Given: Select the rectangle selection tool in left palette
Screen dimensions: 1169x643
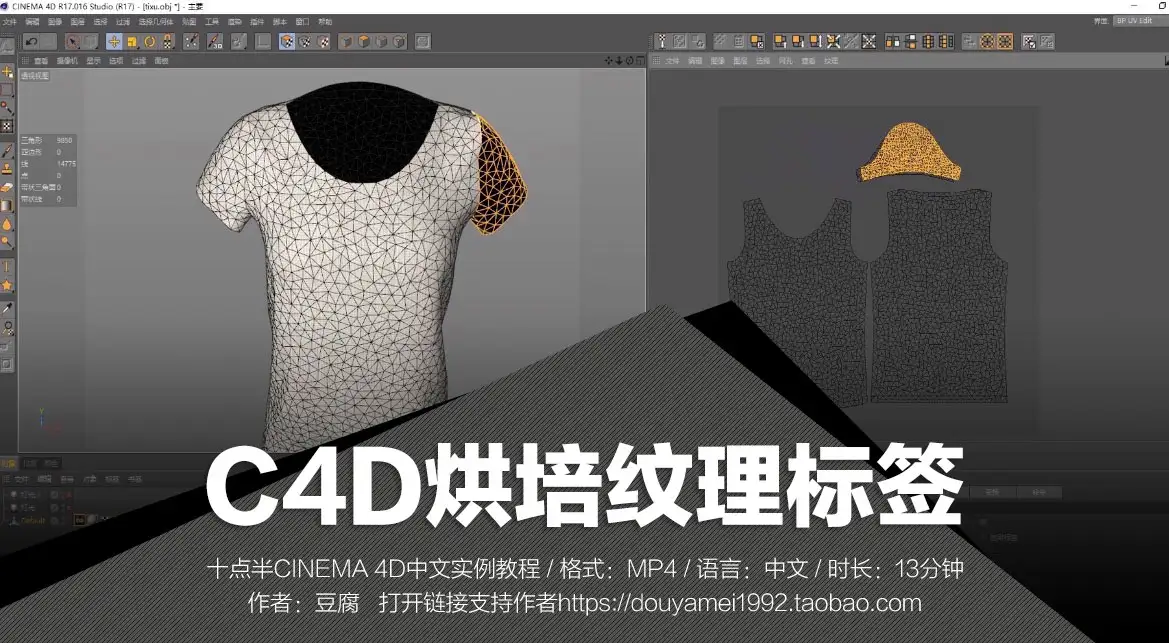Looking at the screenshot, I should (x=7, y=90).
